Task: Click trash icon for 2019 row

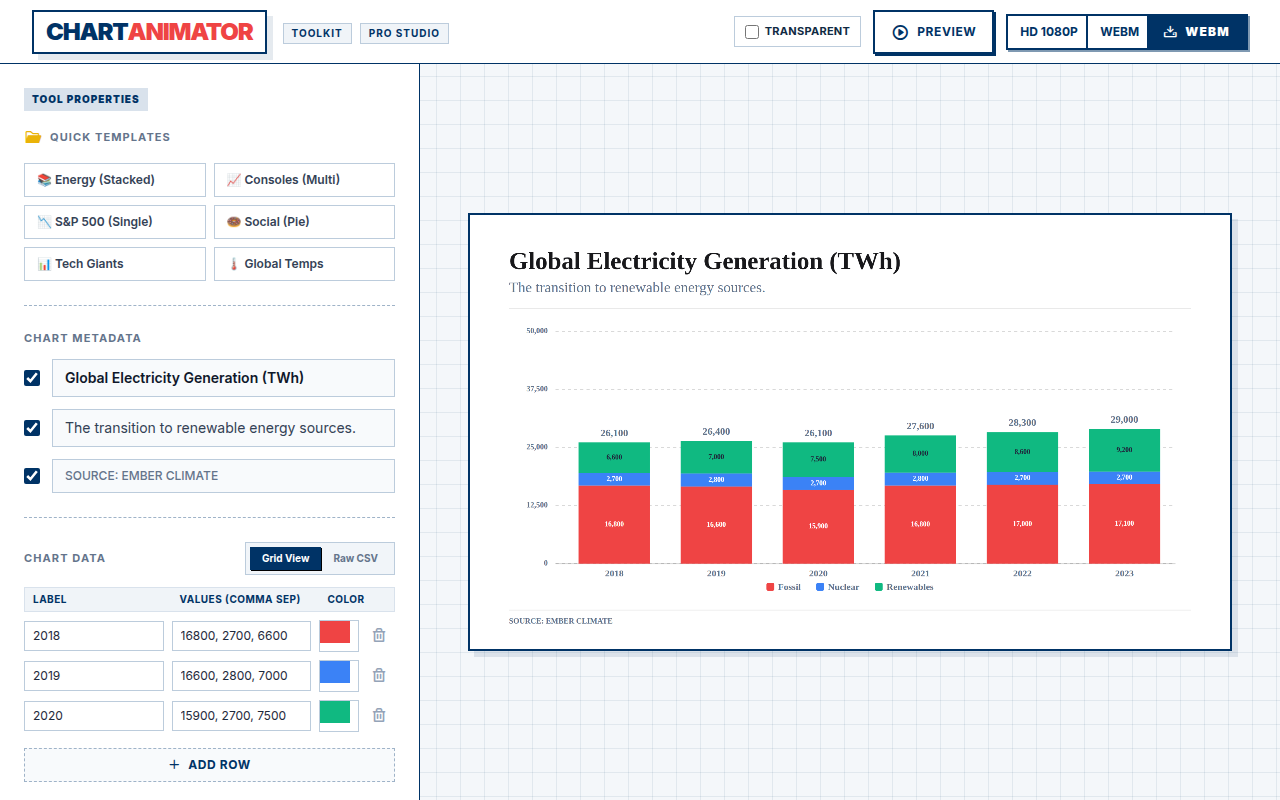Action: [x=379, y=675]
